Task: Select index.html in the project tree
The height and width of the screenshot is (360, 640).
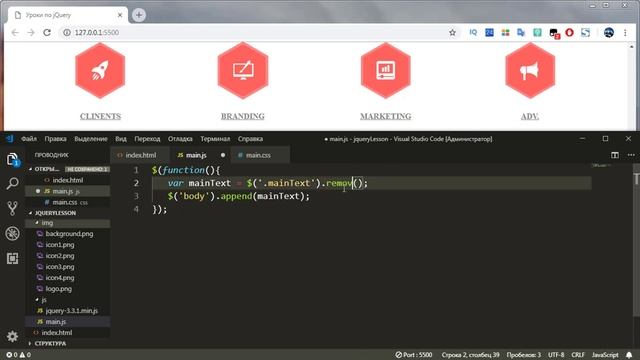Action: (68, 333)
